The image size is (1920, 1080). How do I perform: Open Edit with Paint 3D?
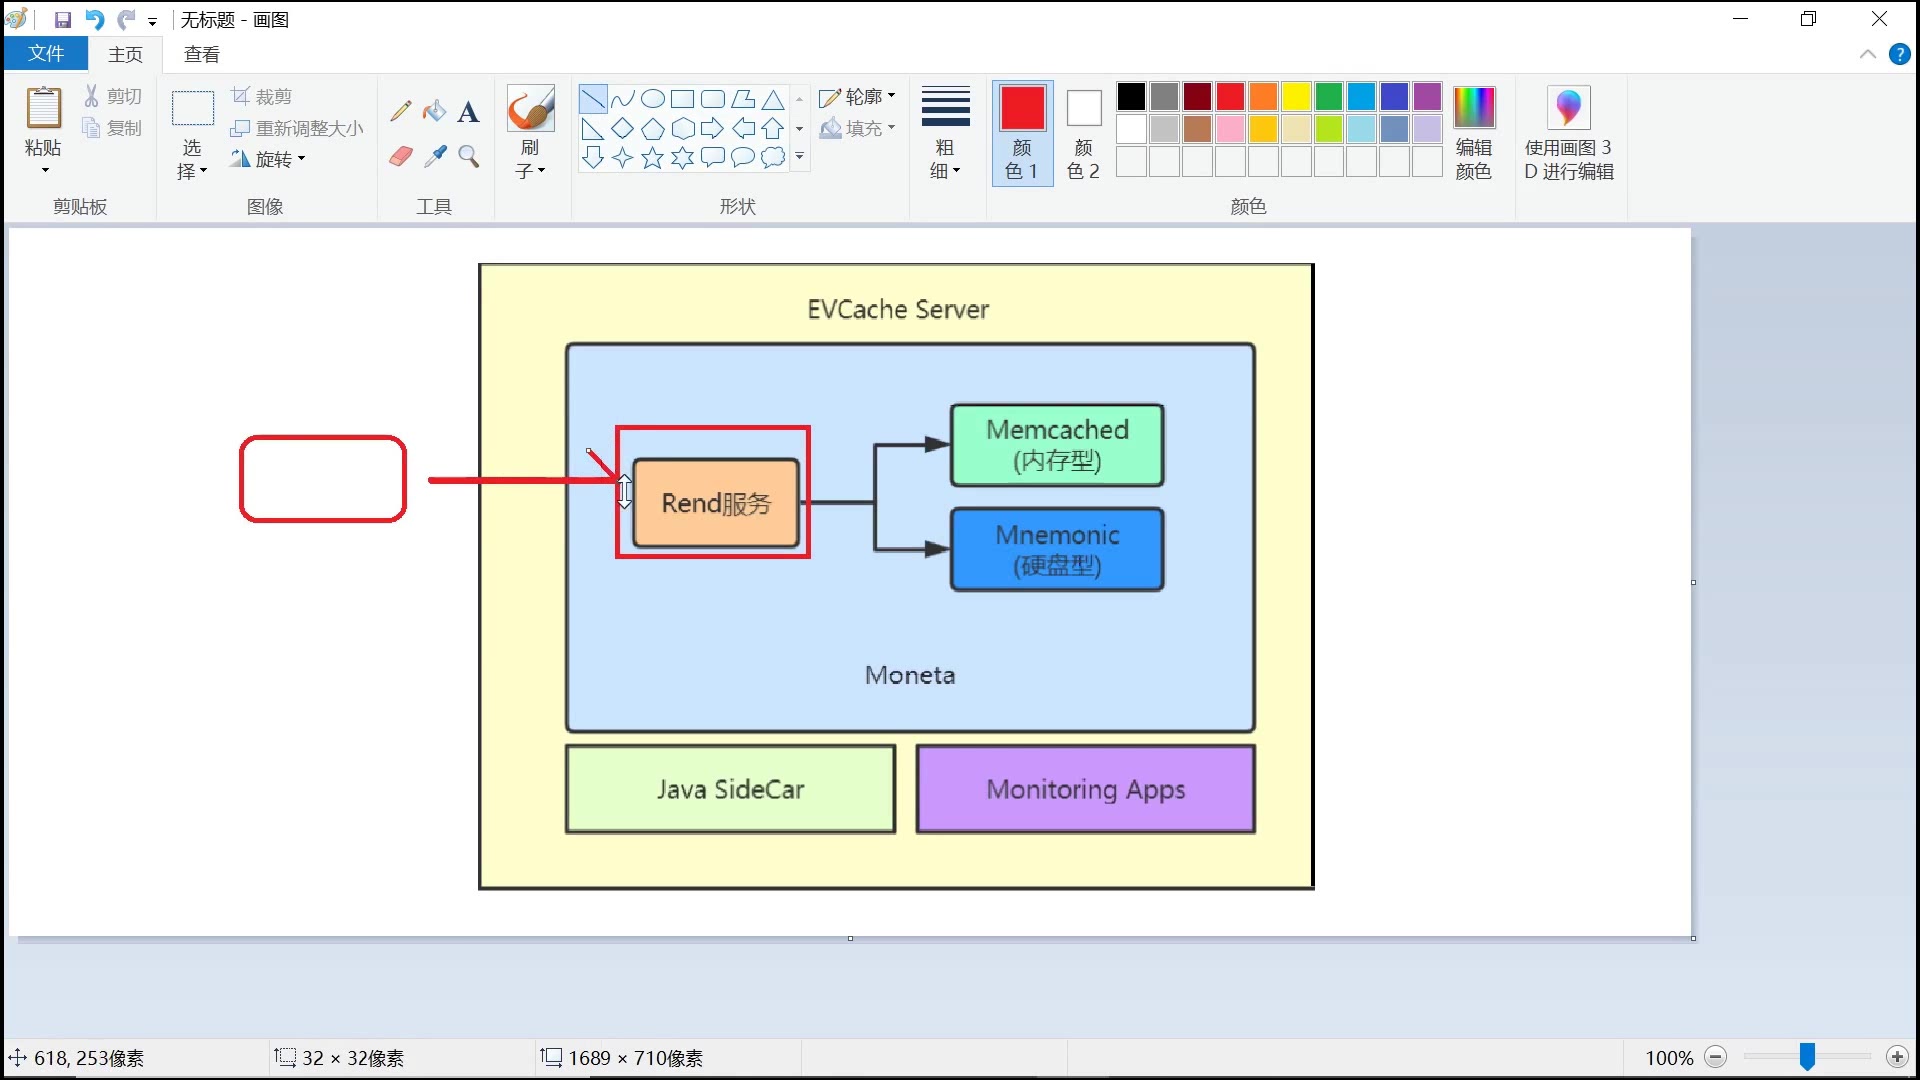(1569, 132)
